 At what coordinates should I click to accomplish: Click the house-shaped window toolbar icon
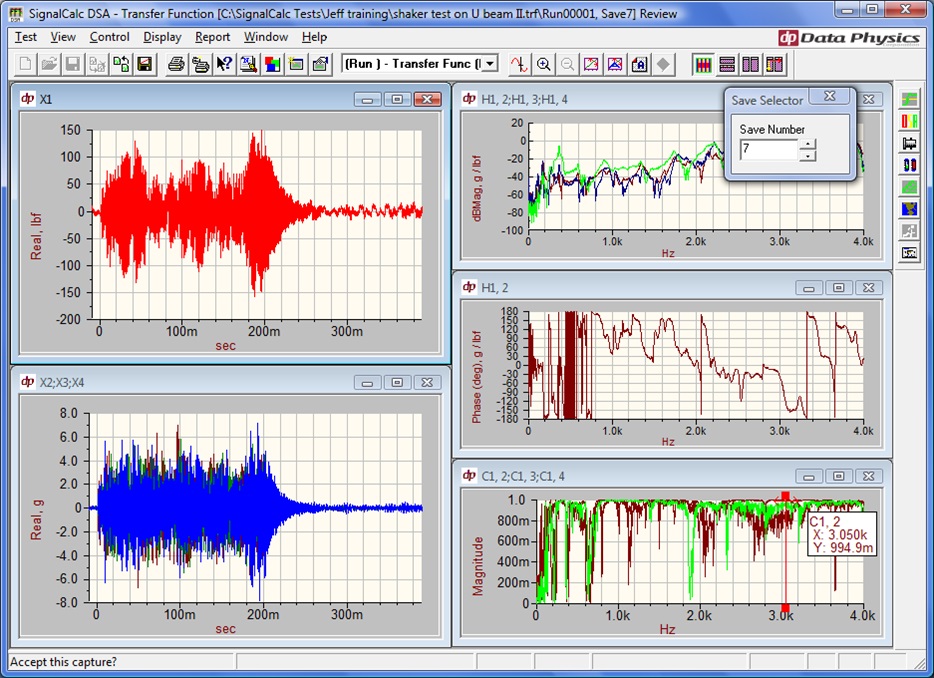click(x=320, y=64)
